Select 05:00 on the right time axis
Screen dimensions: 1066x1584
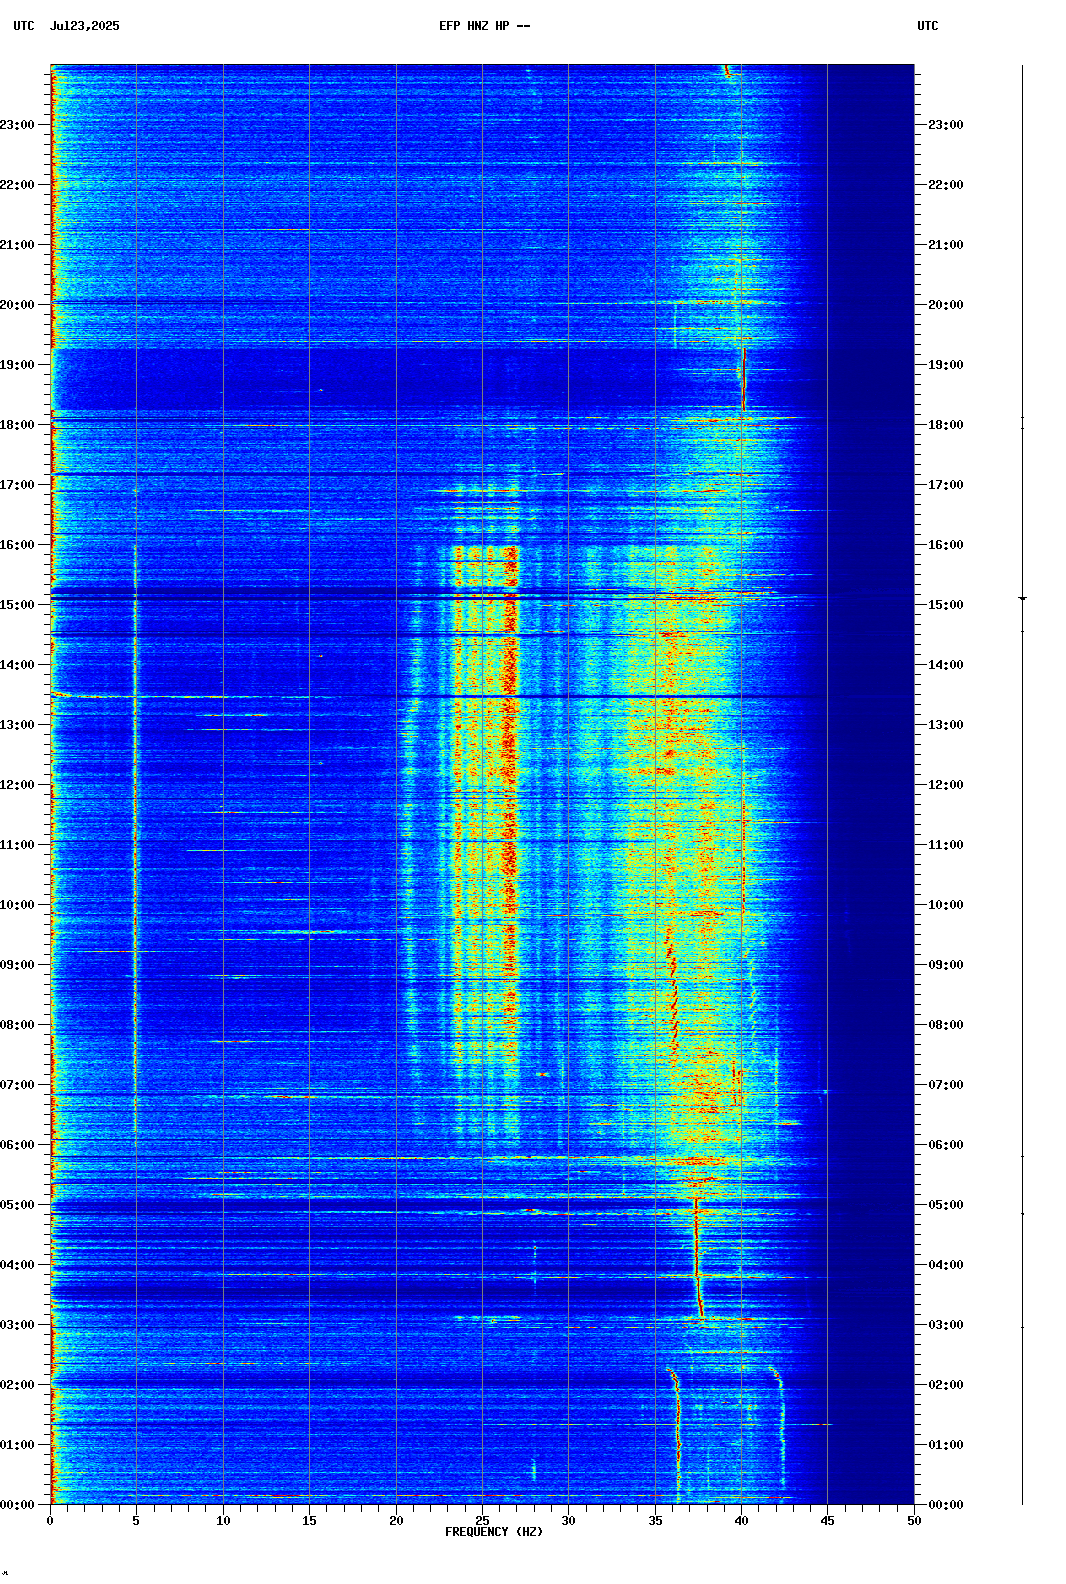946,1205
